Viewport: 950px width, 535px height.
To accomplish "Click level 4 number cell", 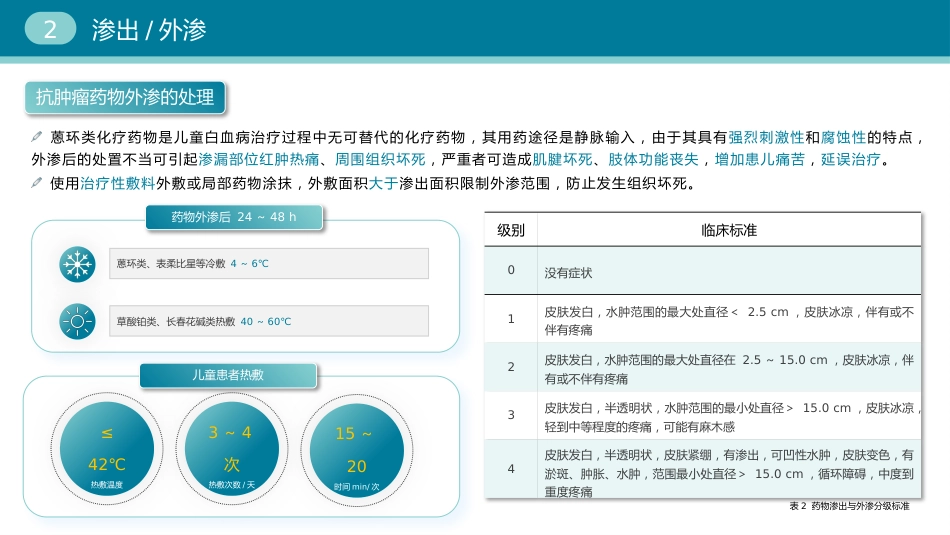I will [x=511, y=469].
